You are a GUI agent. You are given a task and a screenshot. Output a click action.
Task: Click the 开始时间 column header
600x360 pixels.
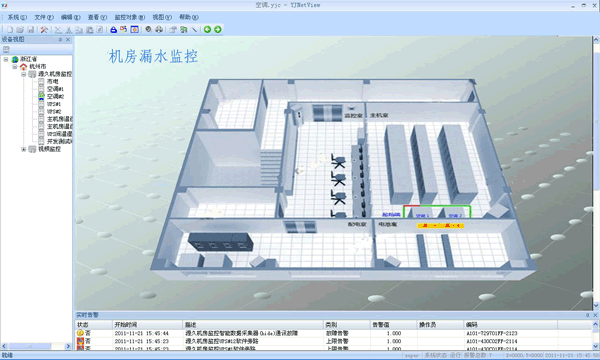point(126,325)
